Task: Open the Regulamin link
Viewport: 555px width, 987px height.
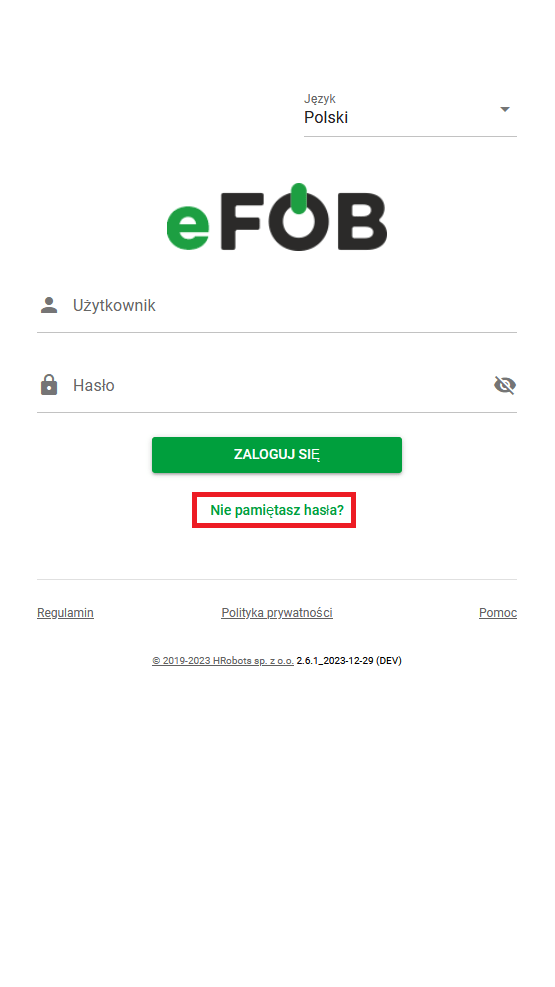Action: coord(65,612)
